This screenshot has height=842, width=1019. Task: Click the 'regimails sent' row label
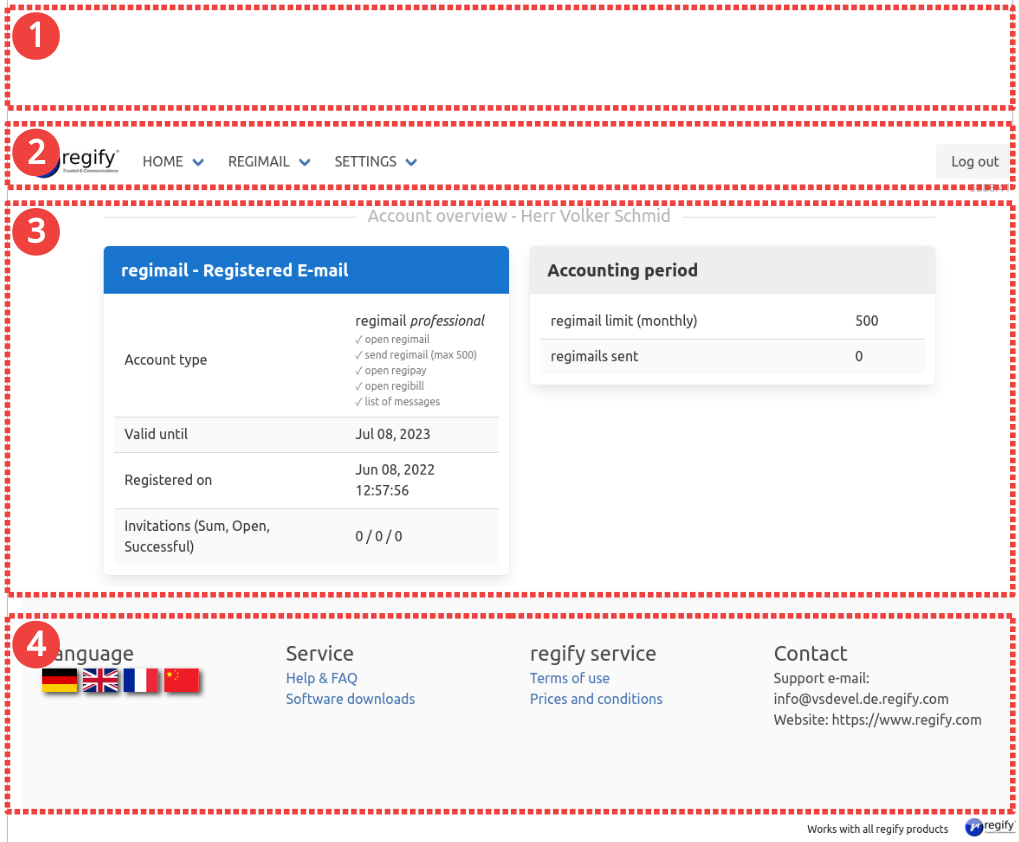click(x=594, y=356)
